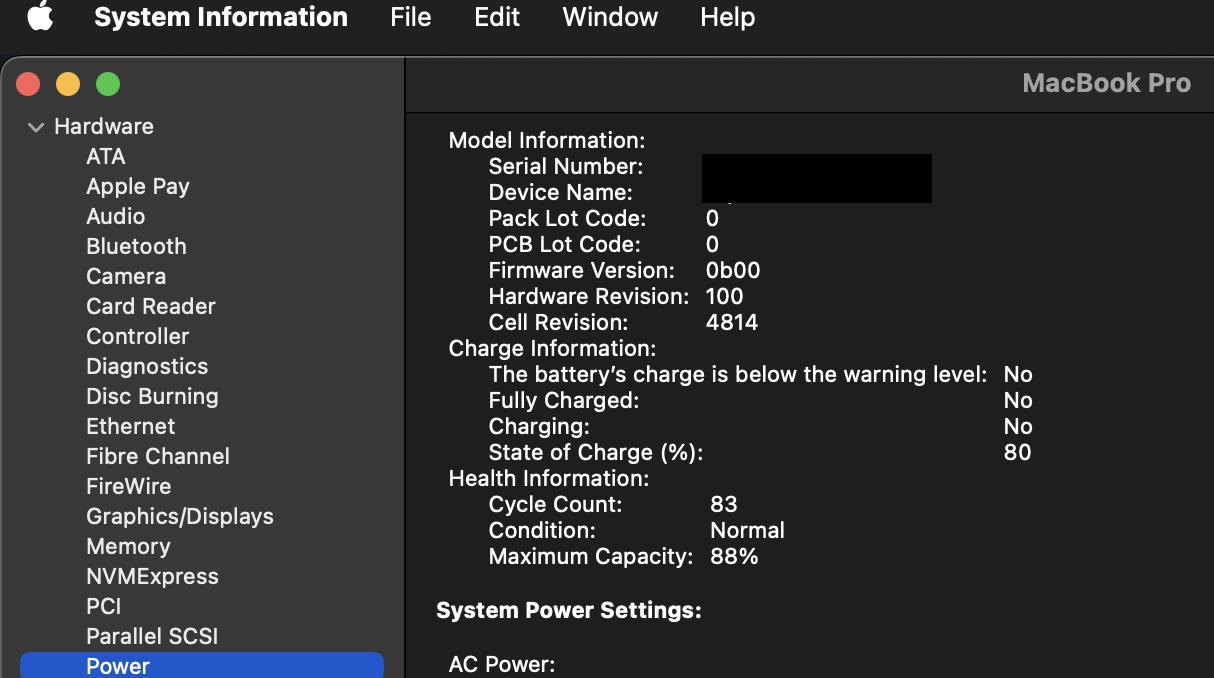
Task: Open the Help menu
Action: coord(727,17)
